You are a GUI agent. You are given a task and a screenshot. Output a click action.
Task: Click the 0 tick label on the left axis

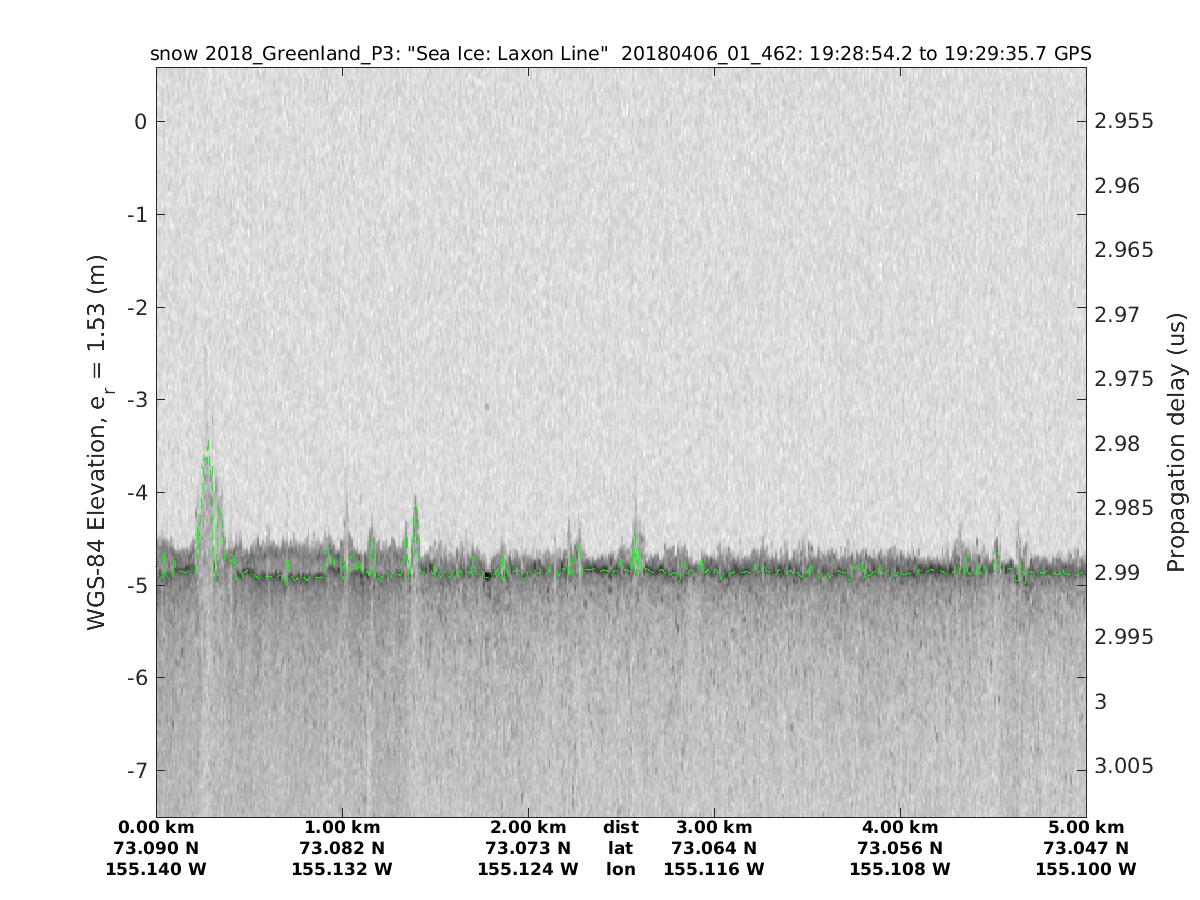pyautogui.click(x=141, y=122)
